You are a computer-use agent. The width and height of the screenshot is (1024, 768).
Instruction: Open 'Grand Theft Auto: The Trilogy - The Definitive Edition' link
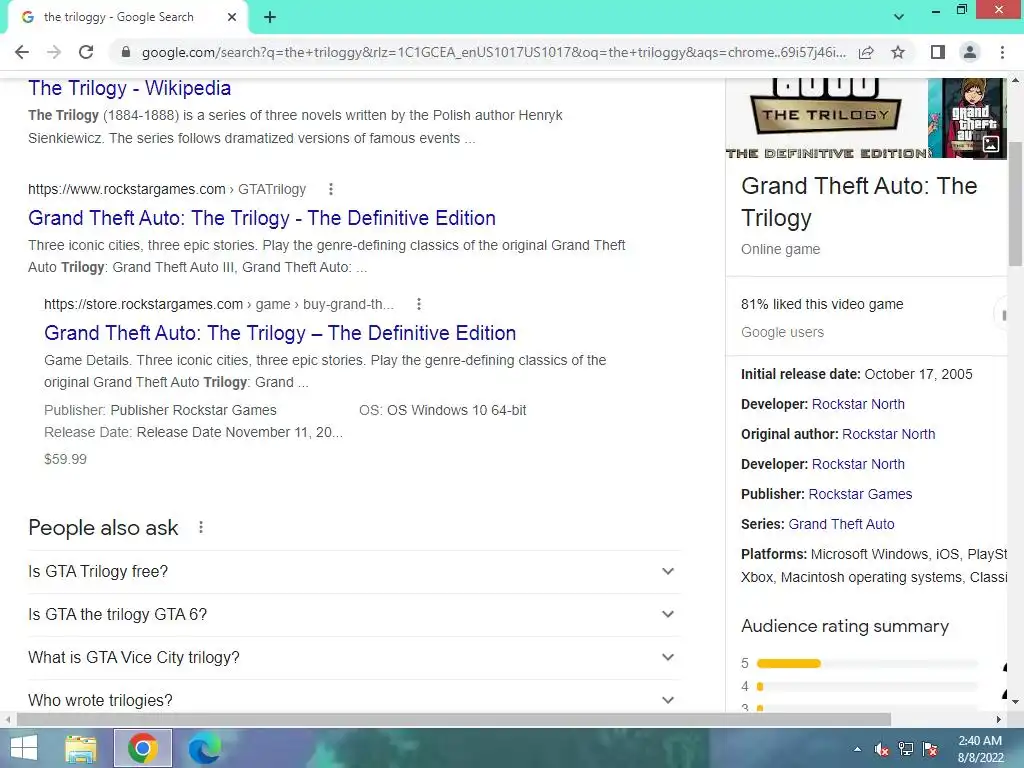[262, 218]
